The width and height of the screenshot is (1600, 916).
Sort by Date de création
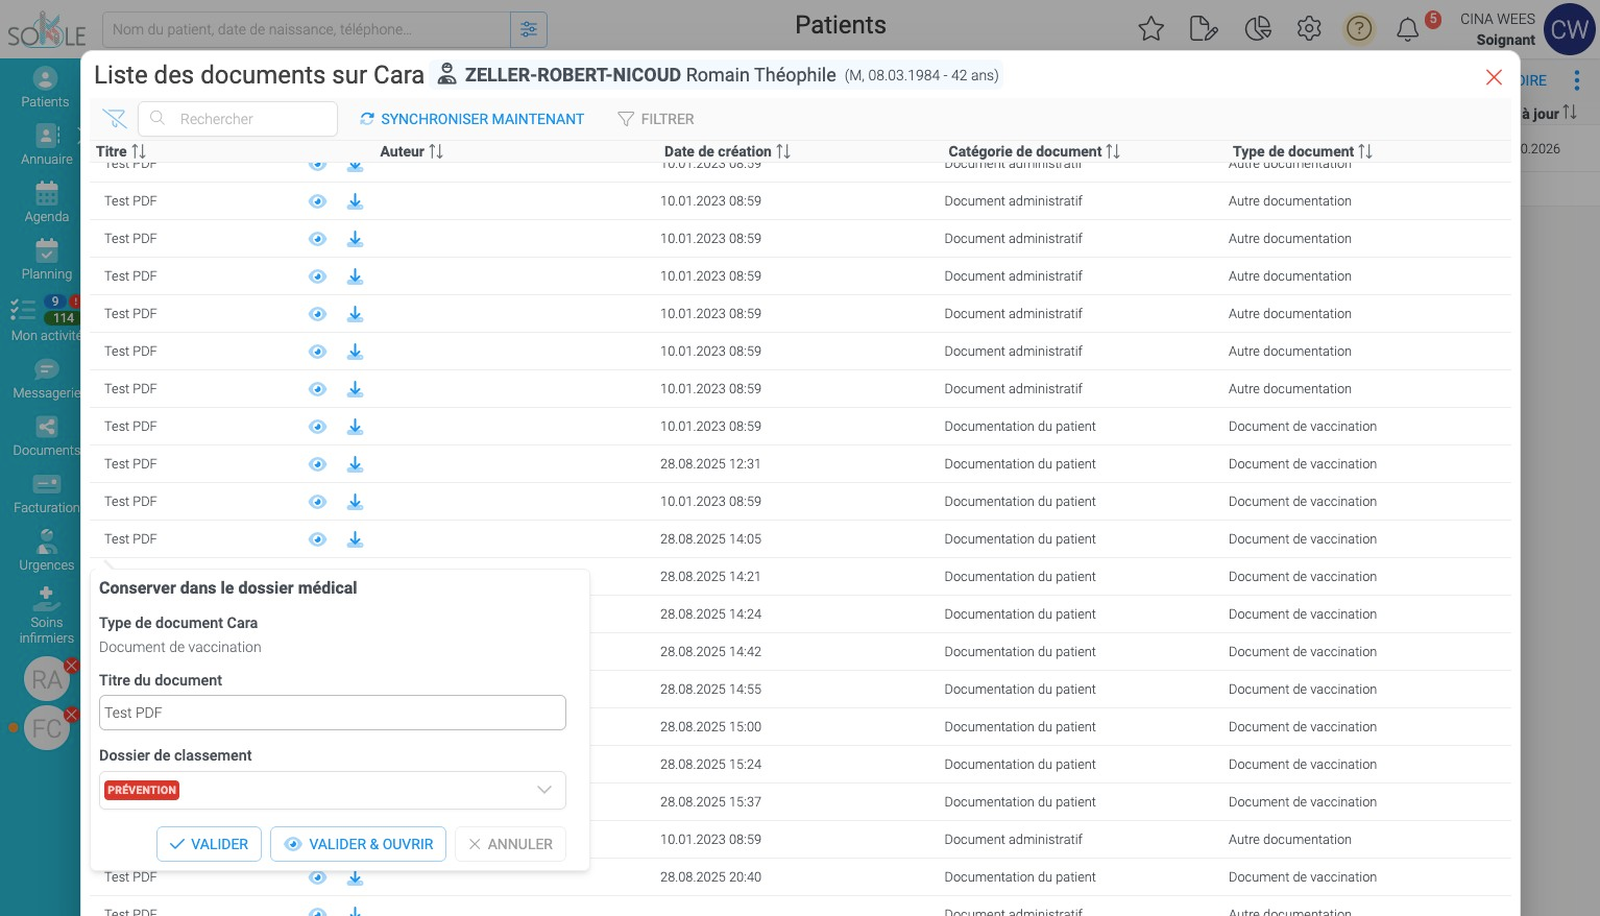(727, 151)
